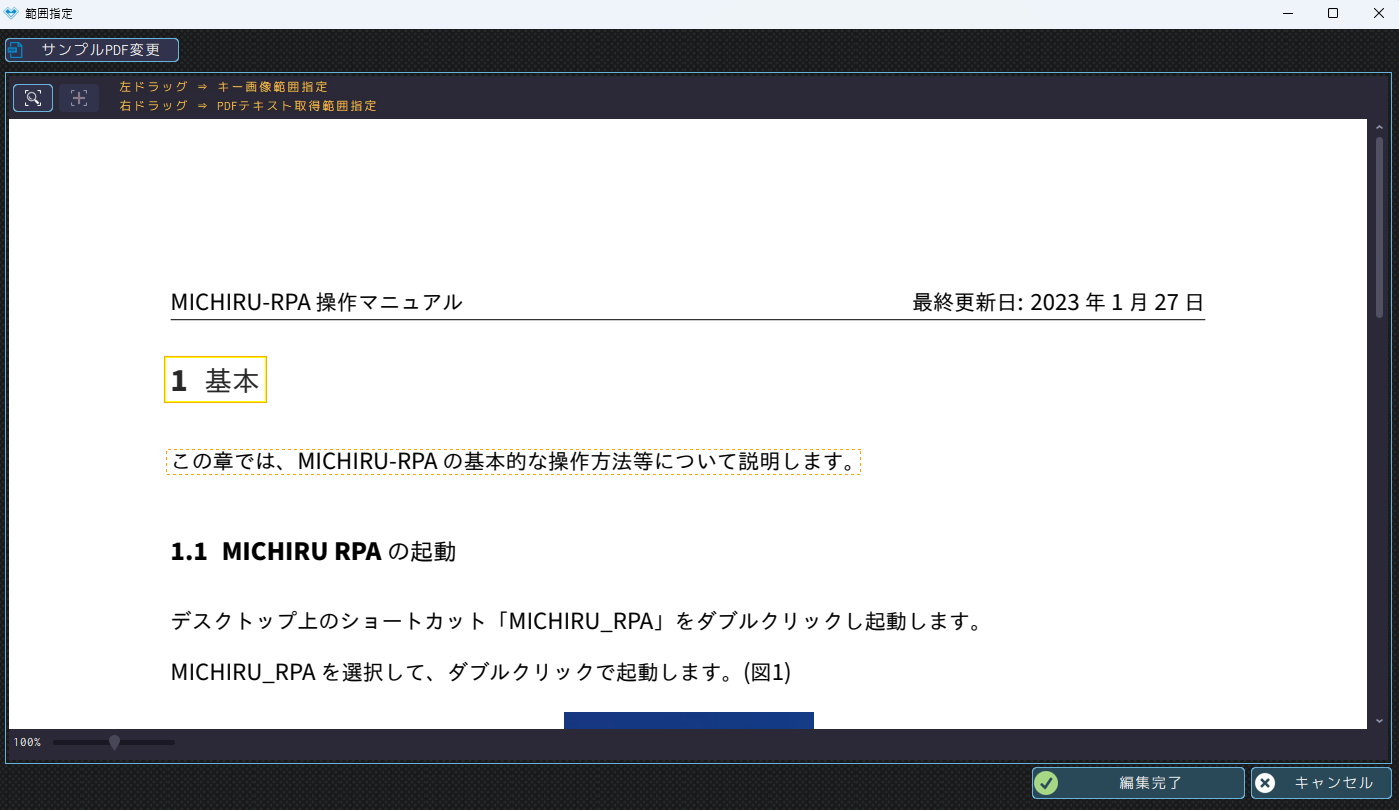Select the magnifier area-select tool
The width and height of the screenshot is (1399, 810).
(x=33, y=98)
